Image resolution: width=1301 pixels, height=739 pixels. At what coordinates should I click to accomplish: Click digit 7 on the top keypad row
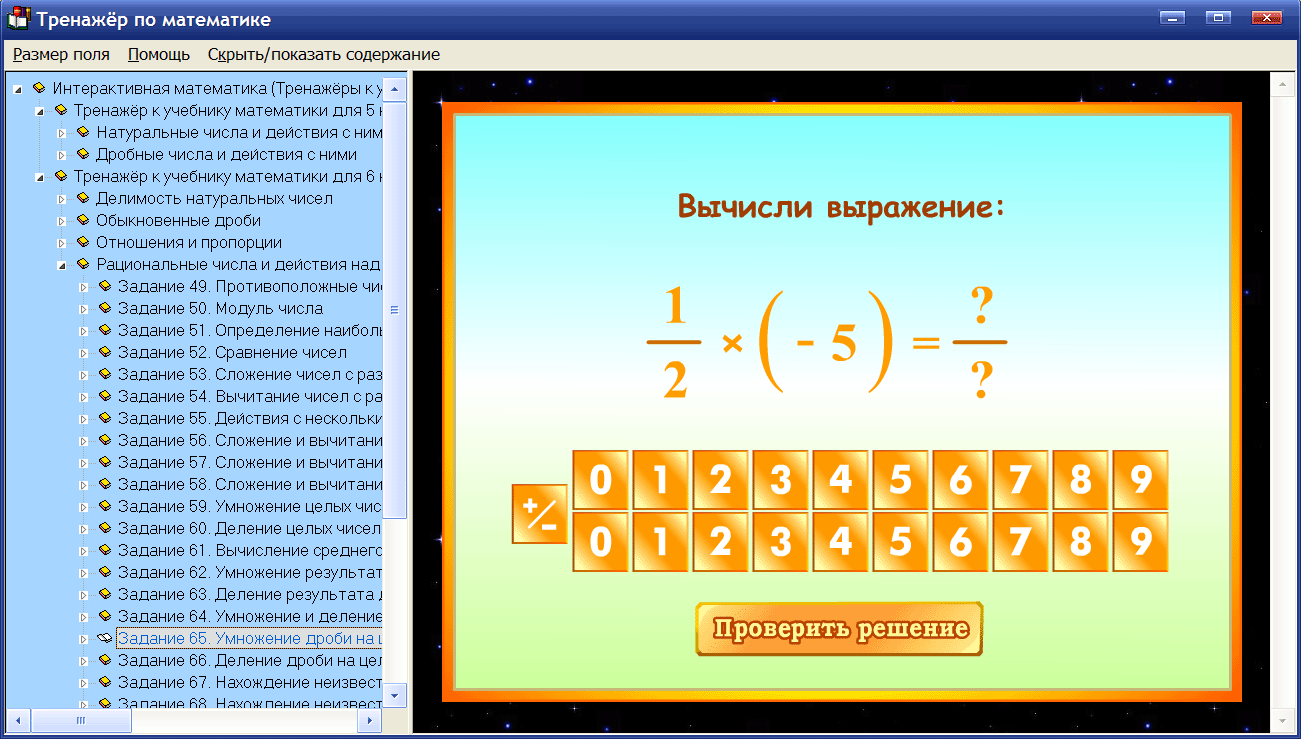pos(1020,481)
